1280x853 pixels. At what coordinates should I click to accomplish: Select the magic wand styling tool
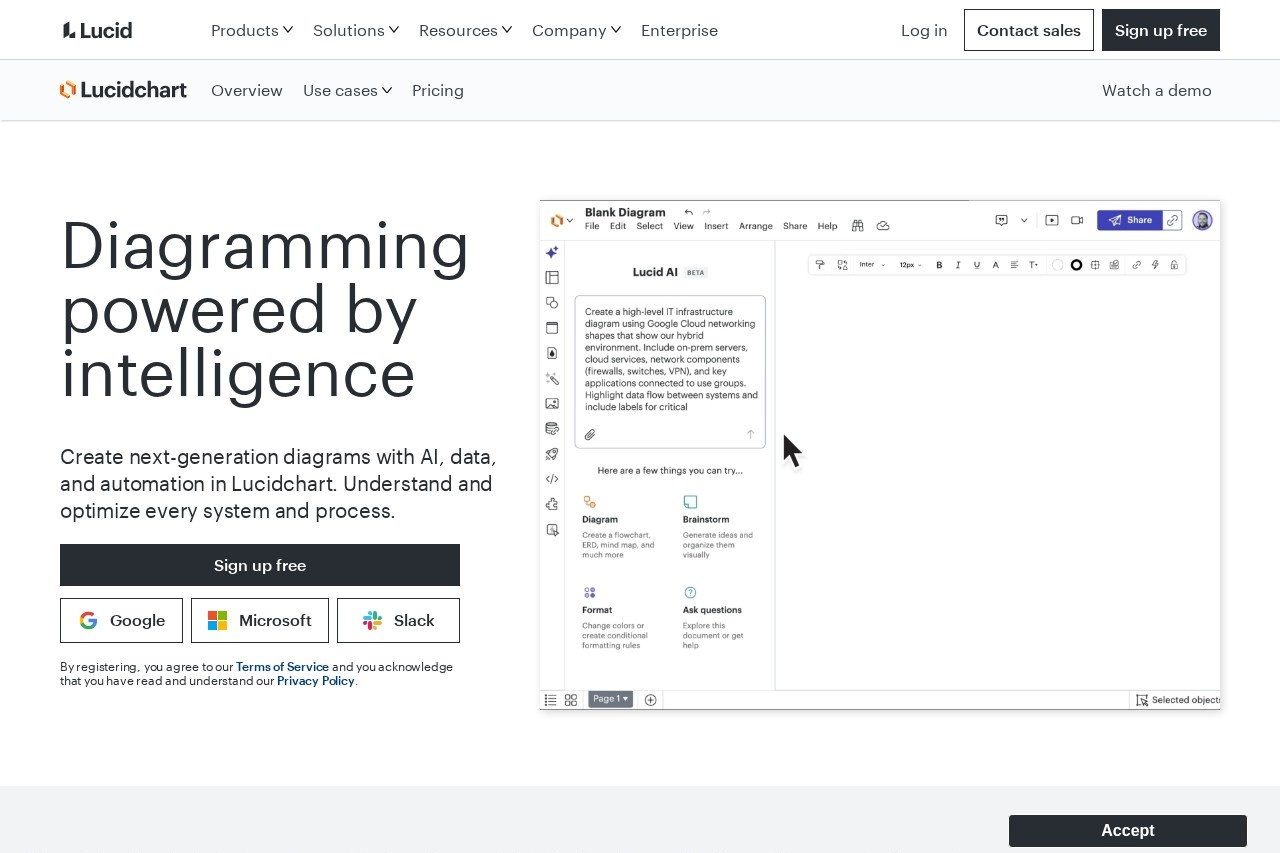coord(552,379)
